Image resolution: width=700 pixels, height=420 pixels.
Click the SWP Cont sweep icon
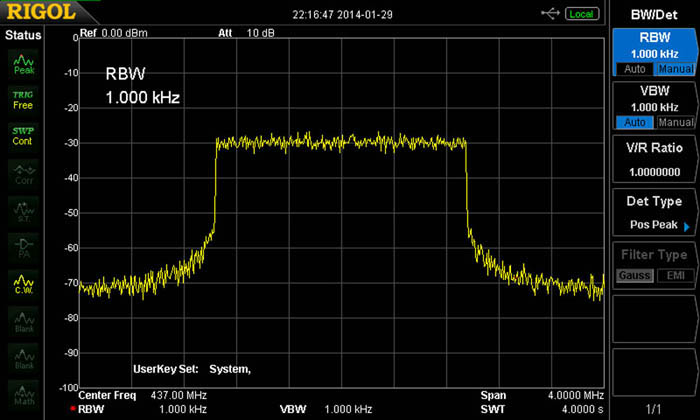(22, 135)
